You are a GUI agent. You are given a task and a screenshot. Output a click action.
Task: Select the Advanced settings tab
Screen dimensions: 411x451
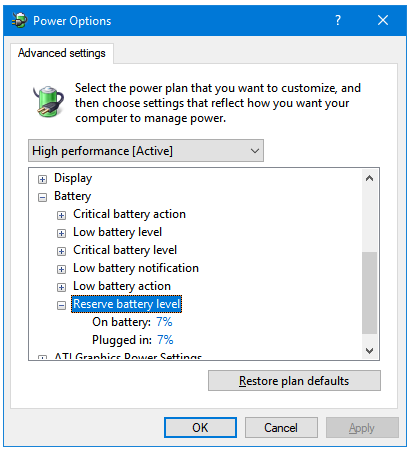pos(62,53)
